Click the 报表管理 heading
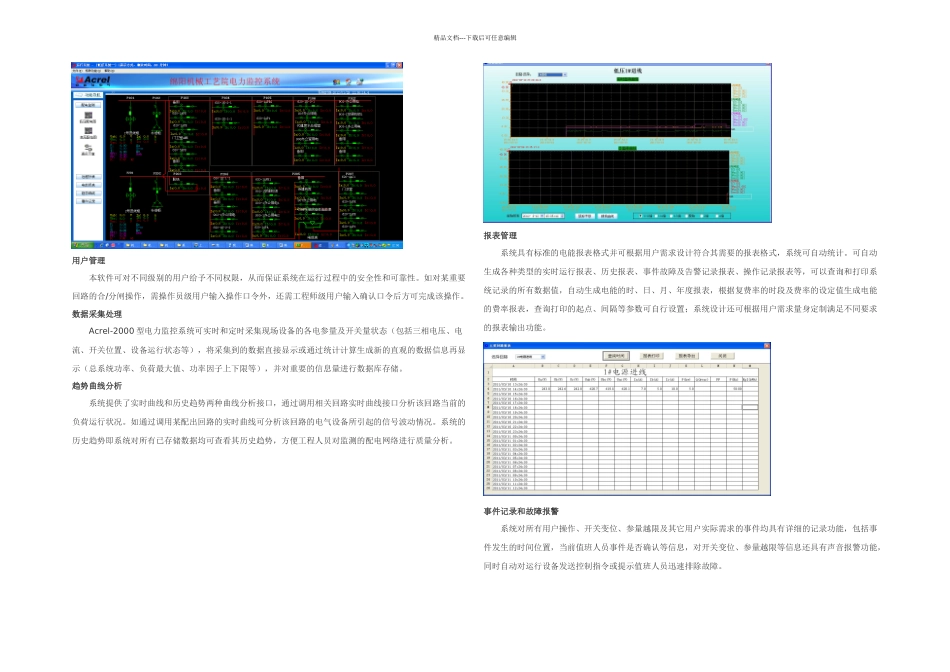 tap(500, 236)
